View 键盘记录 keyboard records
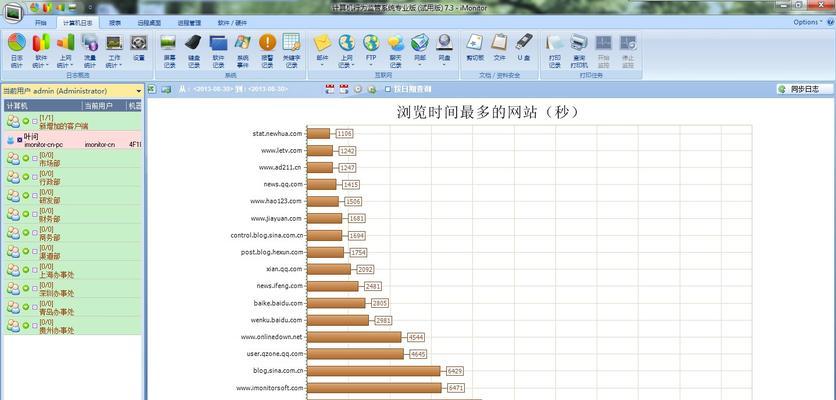The height and width of the screenshot is (400, 836). [194, 51]
